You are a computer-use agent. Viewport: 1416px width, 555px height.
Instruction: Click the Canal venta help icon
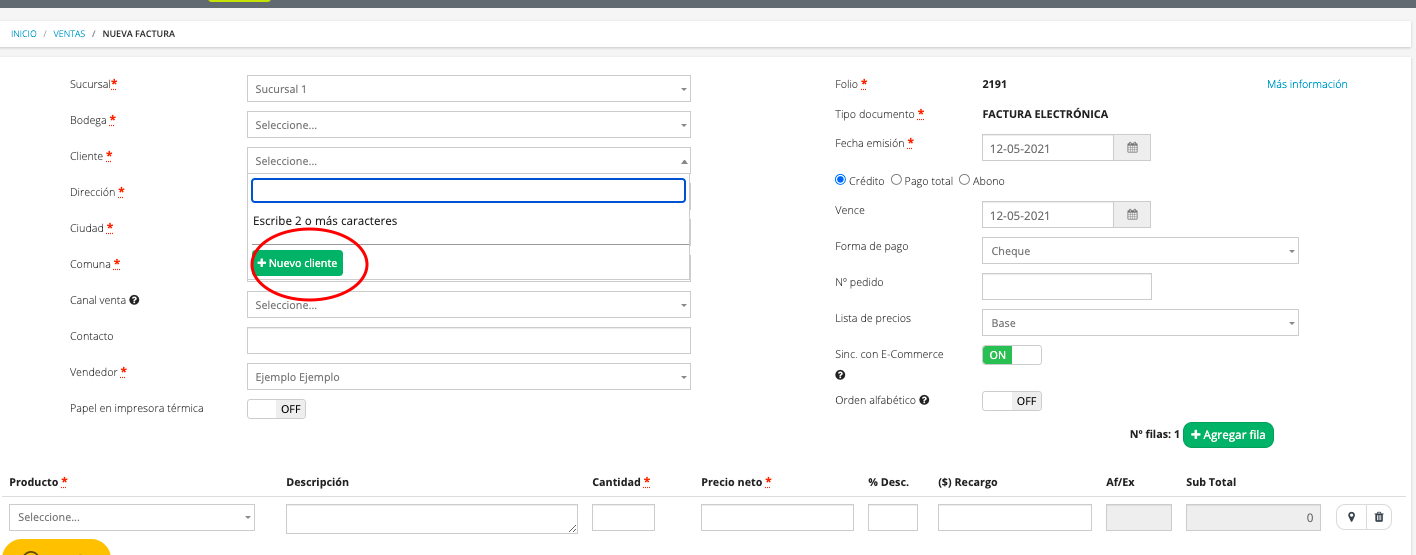tap(134, 300)
